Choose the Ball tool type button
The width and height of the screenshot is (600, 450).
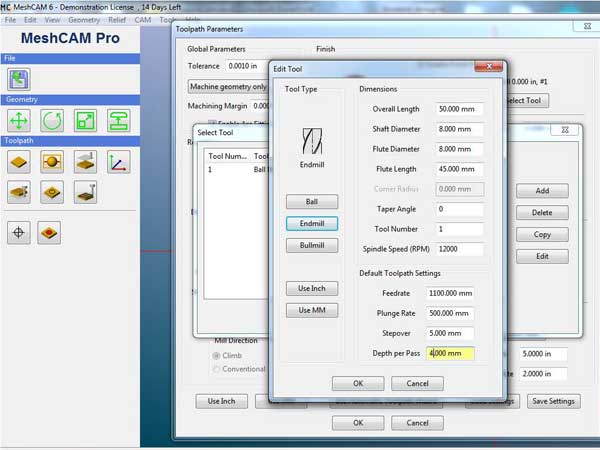pyautogui.click(x=312, y=202)
